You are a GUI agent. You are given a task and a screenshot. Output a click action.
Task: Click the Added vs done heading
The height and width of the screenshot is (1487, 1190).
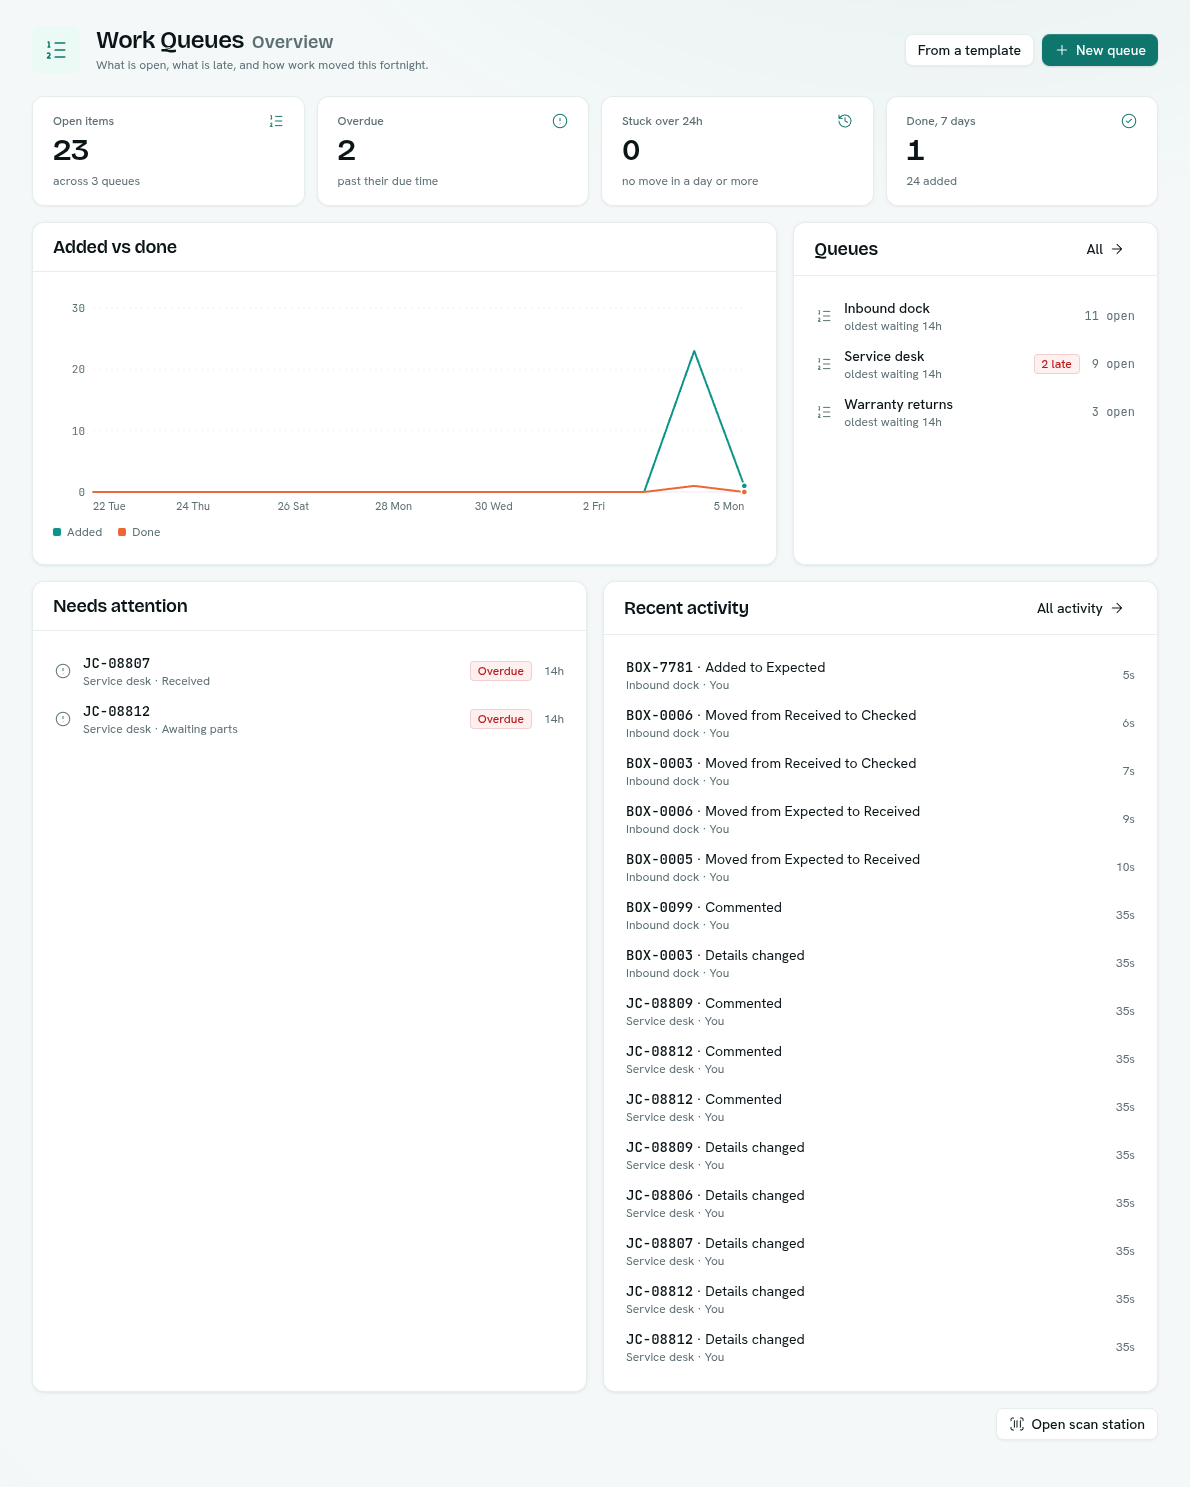(115, 247)
